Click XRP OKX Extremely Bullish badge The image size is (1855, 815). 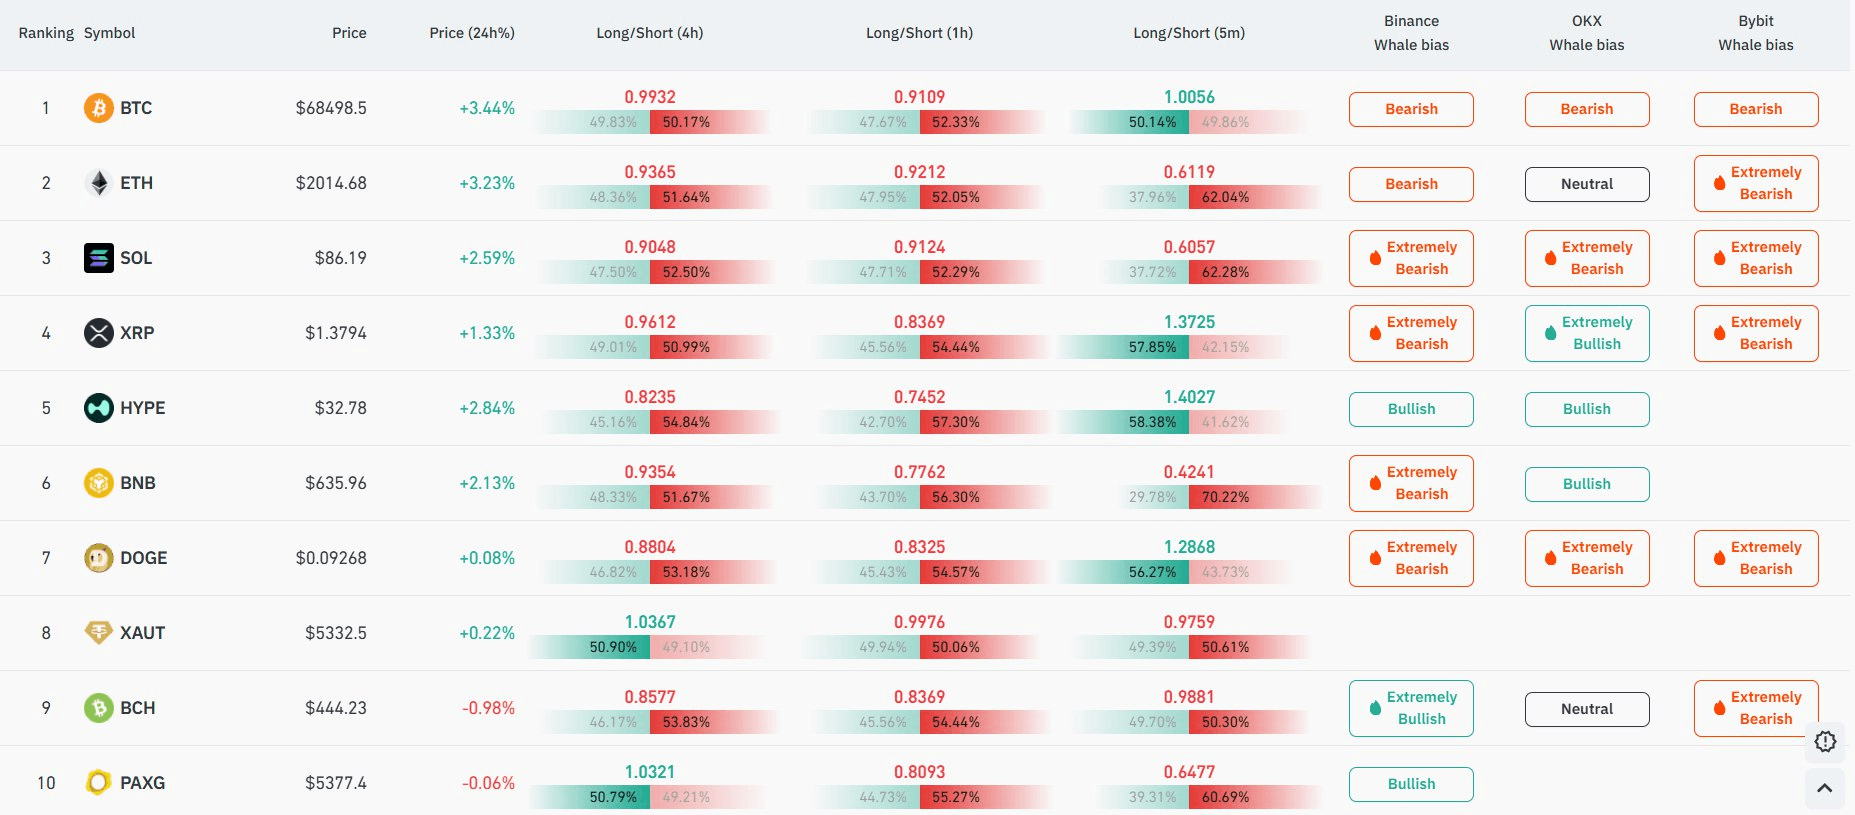(1587, 333)
